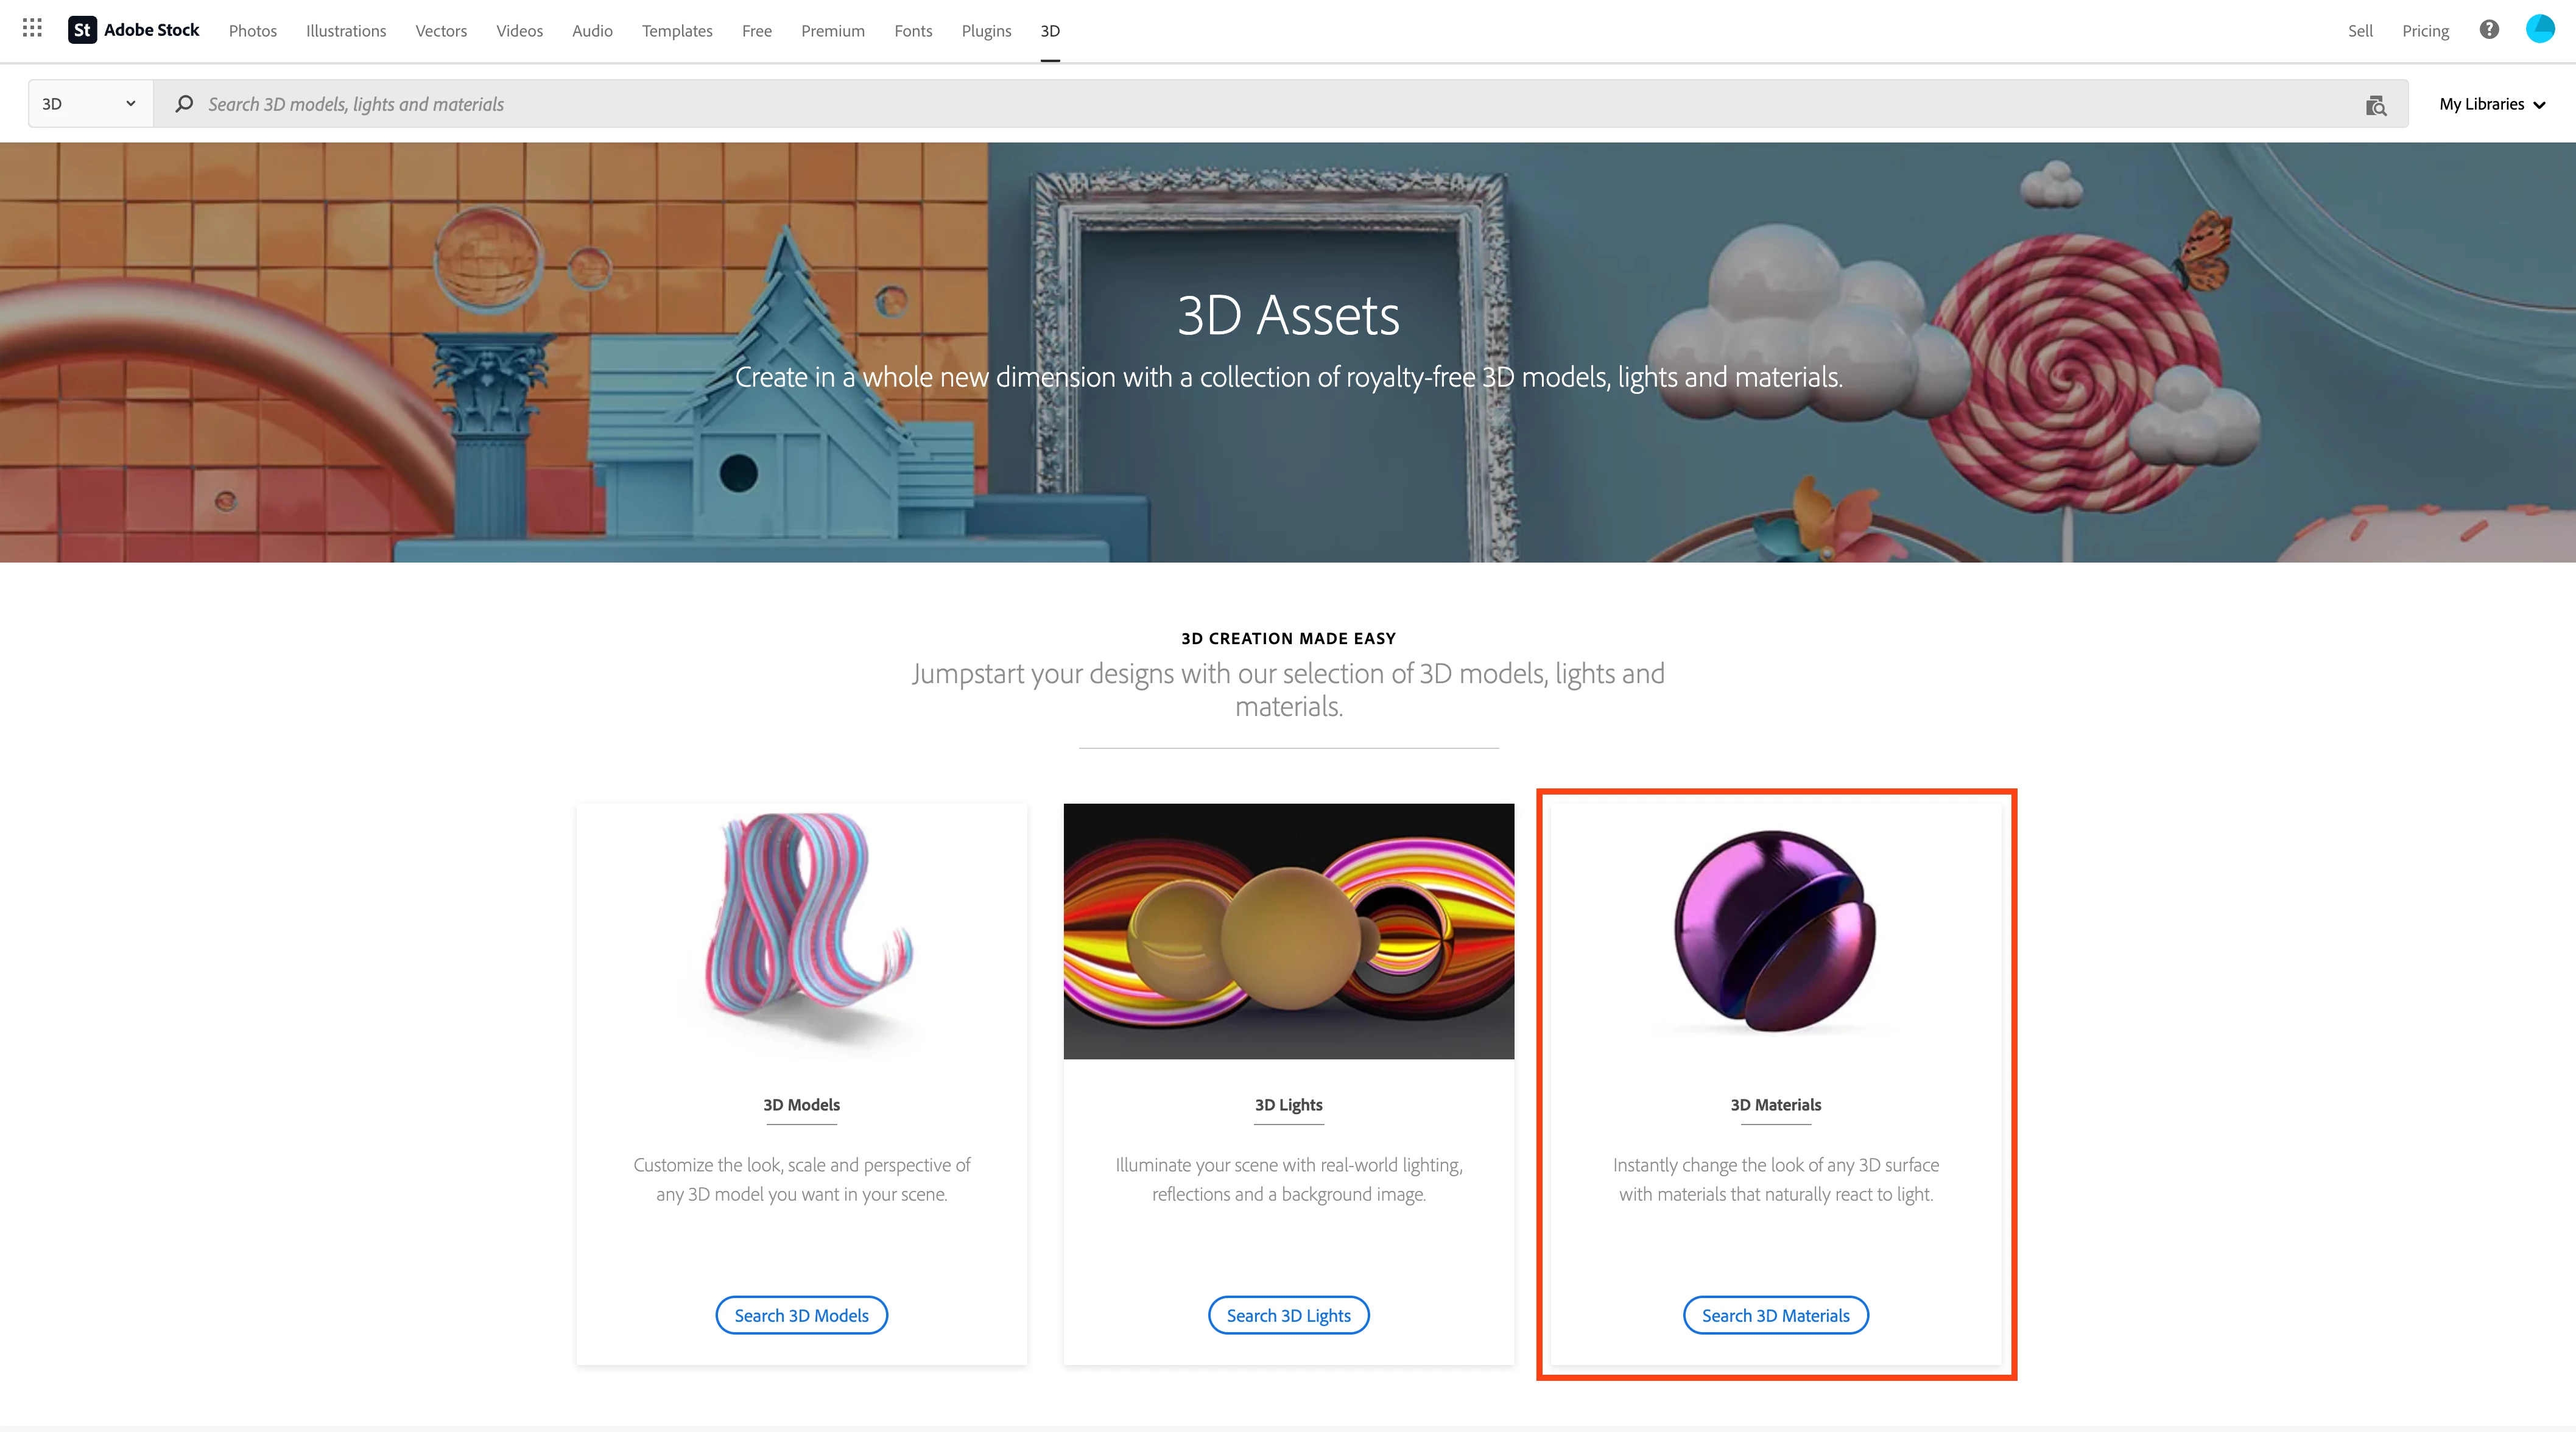
Task: Click the Search 3D Lights button
Action: pyautogui.click(x=1288, y=1315)
